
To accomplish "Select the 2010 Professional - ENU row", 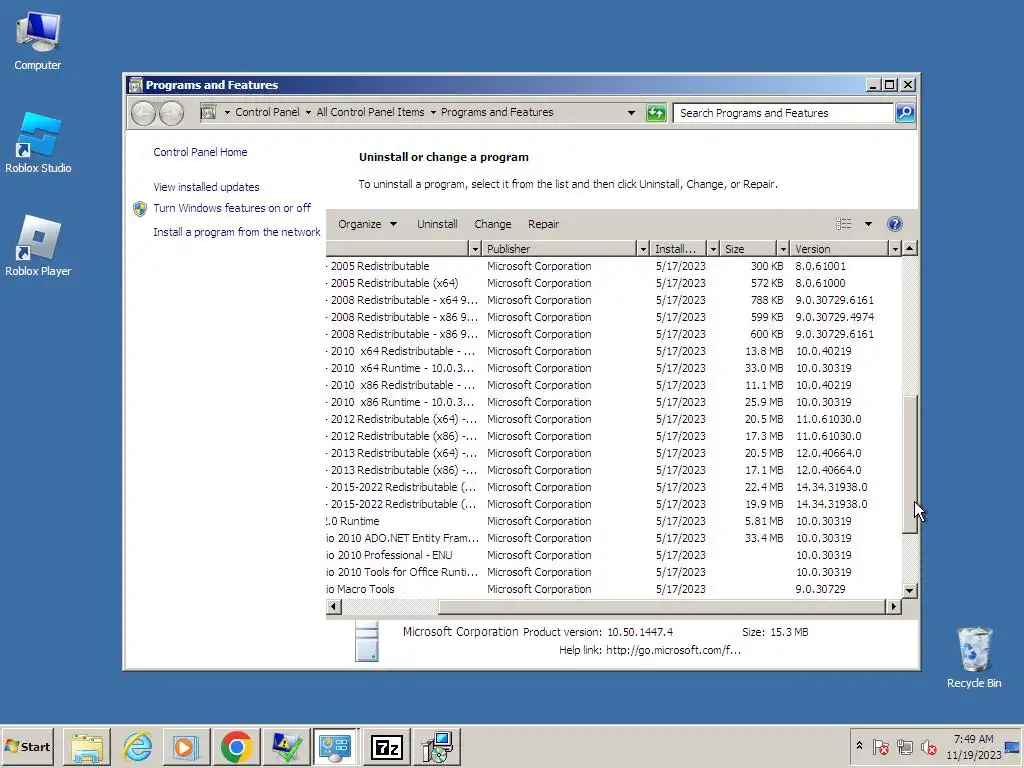I will (614, 555).
